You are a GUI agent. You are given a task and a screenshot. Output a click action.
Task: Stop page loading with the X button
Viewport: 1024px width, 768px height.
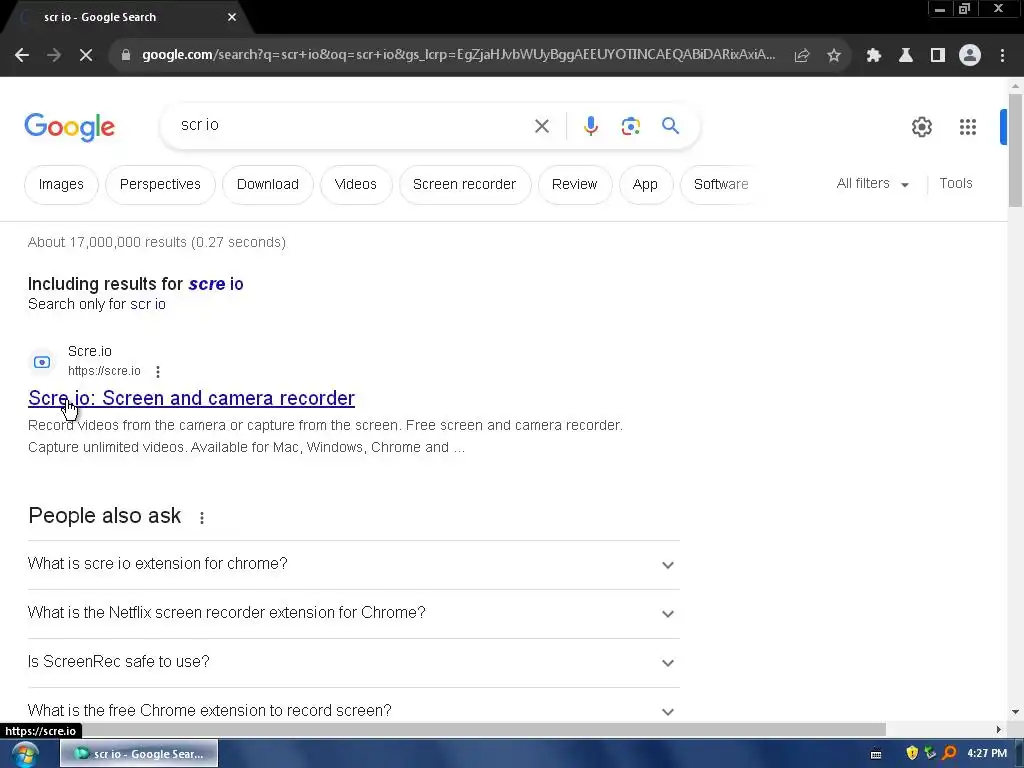pos(86,56)
